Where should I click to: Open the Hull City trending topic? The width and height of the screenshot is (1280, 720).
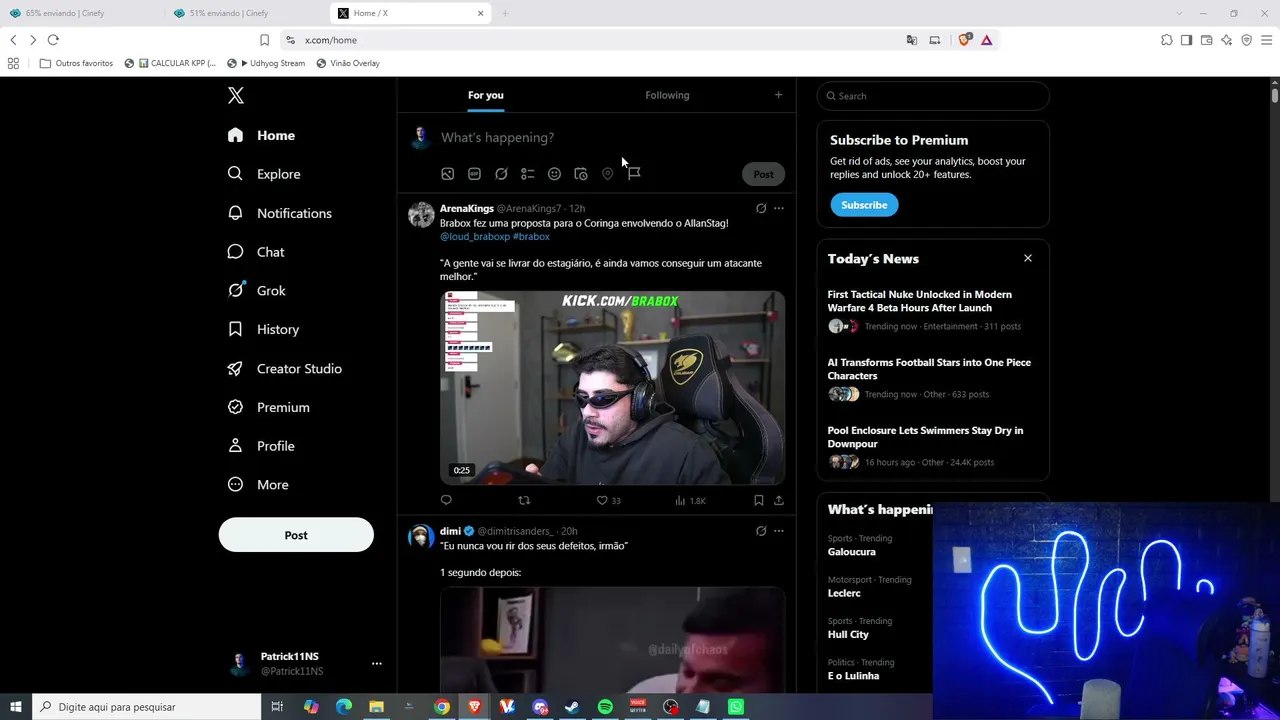tap(848, 635)
